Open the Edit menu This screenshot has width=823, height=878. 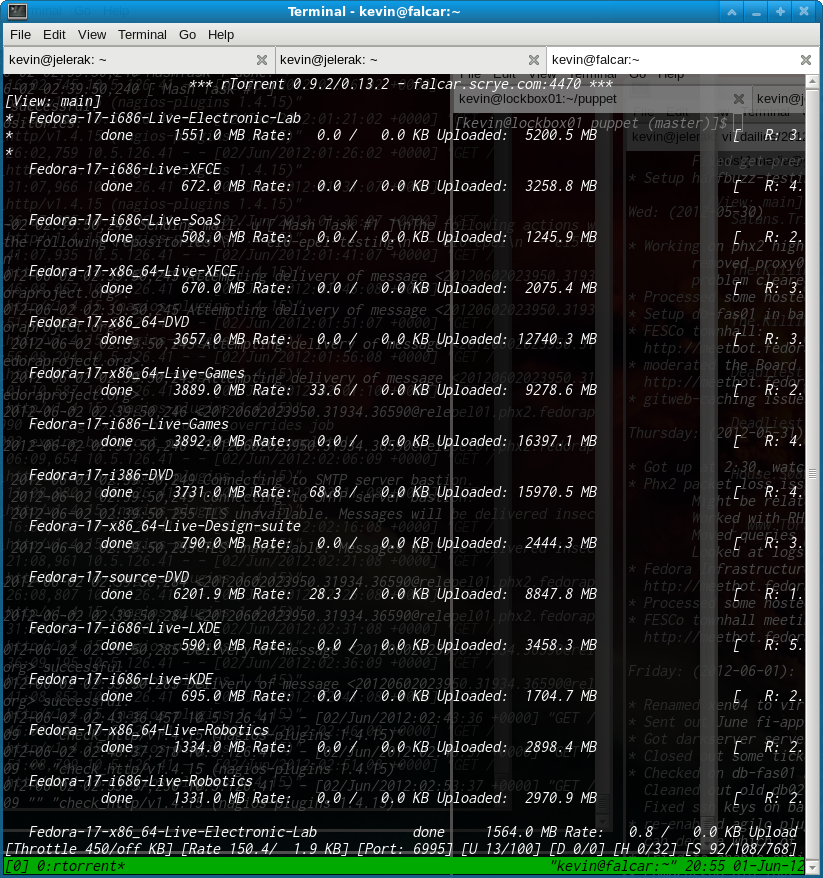point(54,35)
